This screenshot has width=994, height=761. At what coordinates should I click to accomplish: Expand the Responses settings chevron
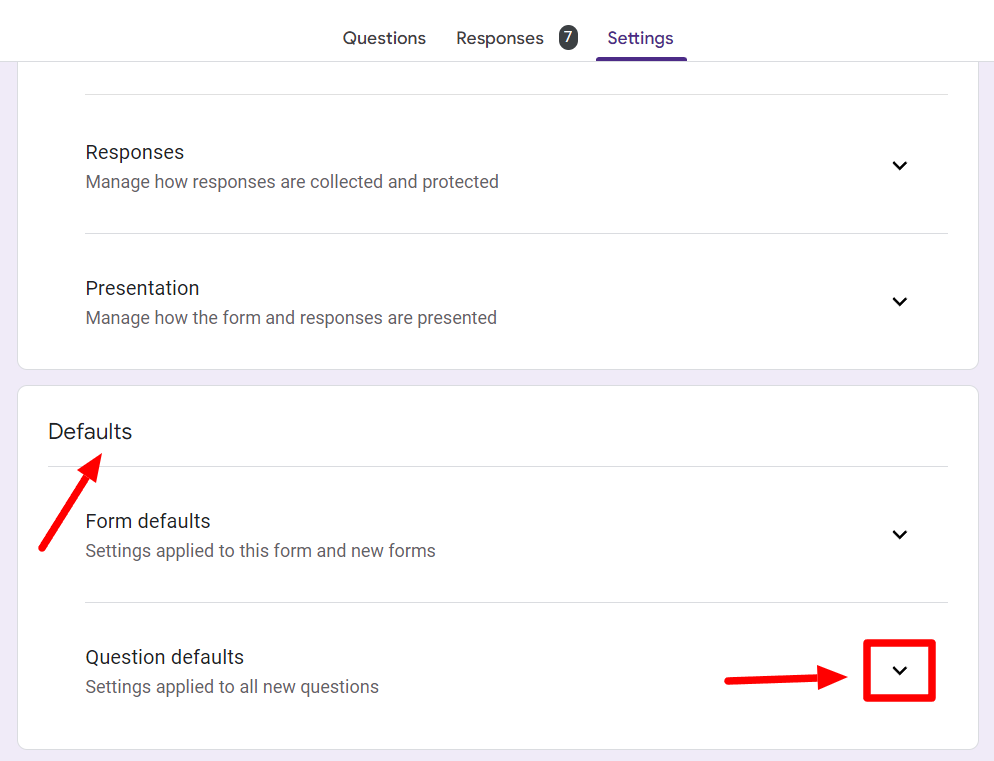(x=900, y=166)
